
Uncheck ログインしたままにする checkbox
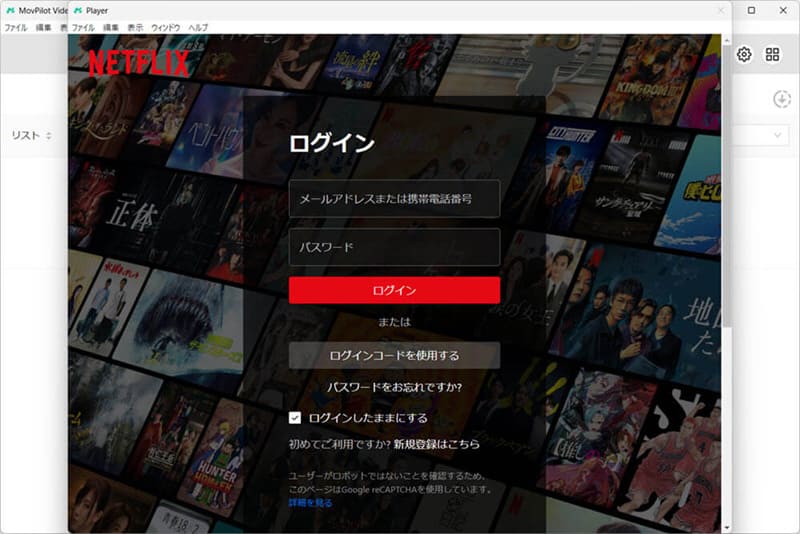tap(295, 418)
